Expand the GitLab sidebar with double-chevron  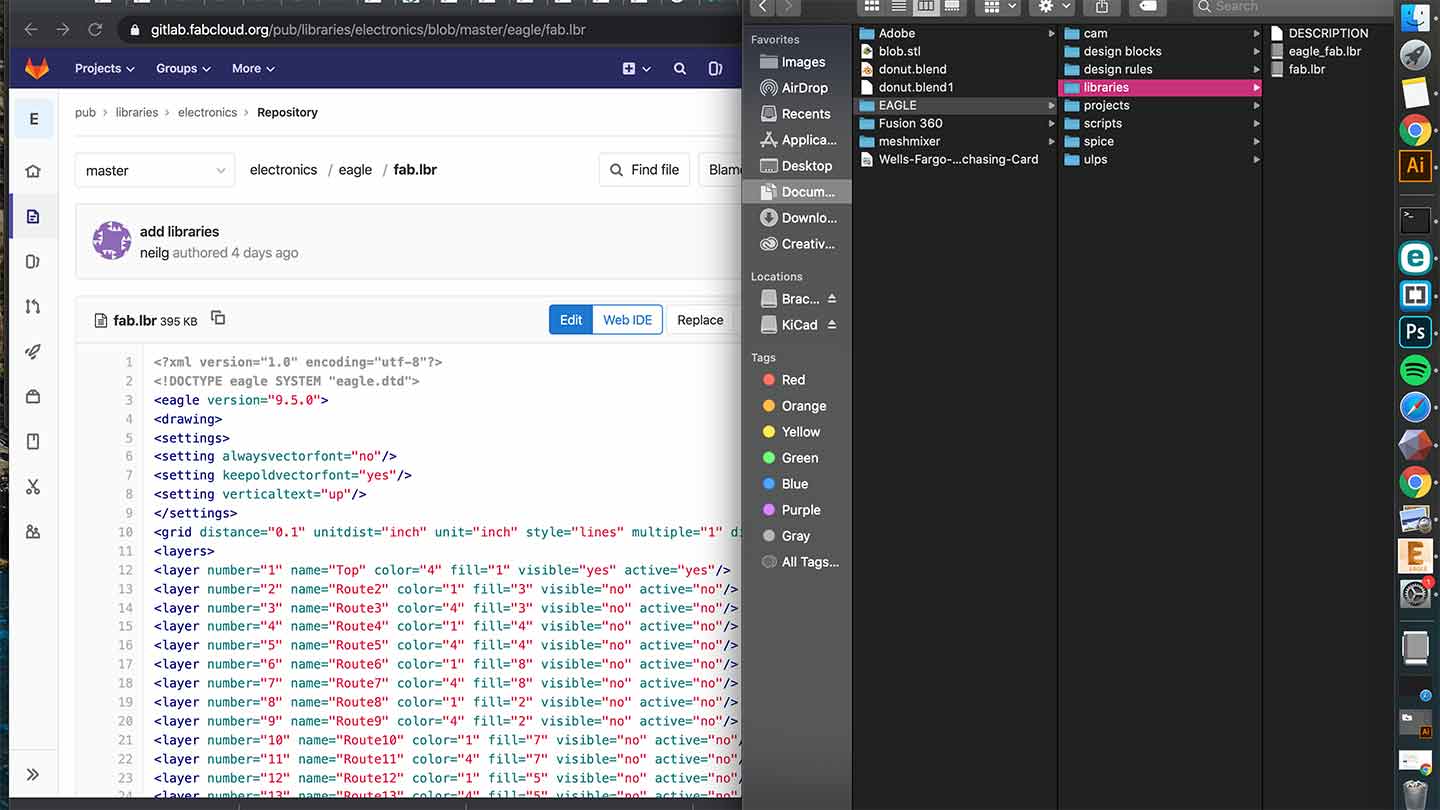(x=33, y=774)
